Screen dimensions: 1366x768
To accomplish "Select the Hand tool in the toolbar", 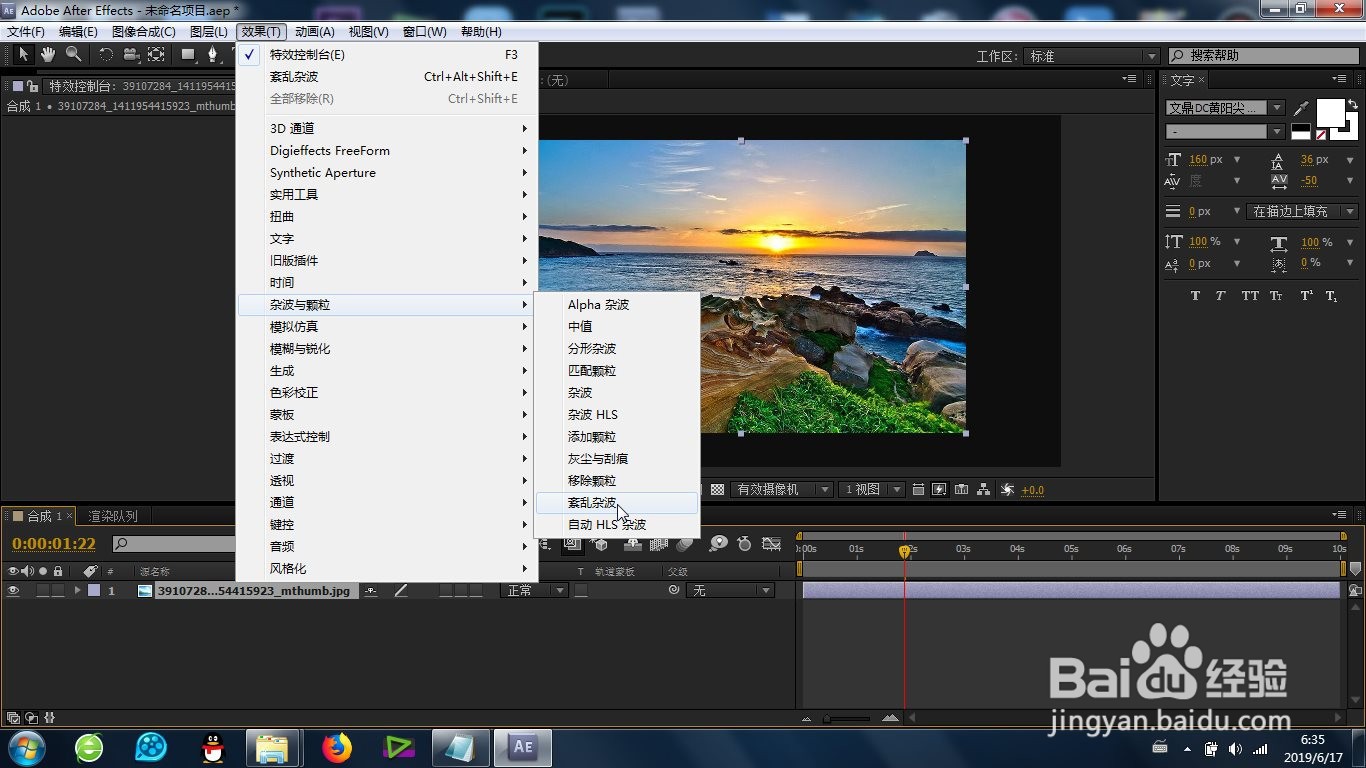I will click(47, 54).
